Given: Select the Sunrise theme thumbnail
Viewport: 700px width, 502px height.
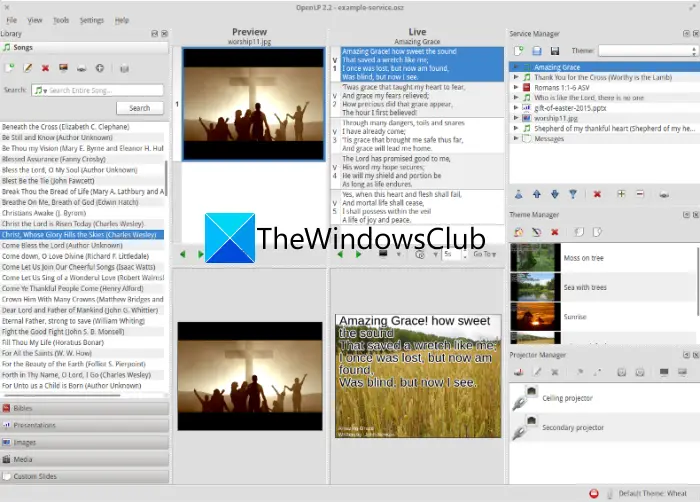Looking at the screenshot, I should click(x=535, y=317).
